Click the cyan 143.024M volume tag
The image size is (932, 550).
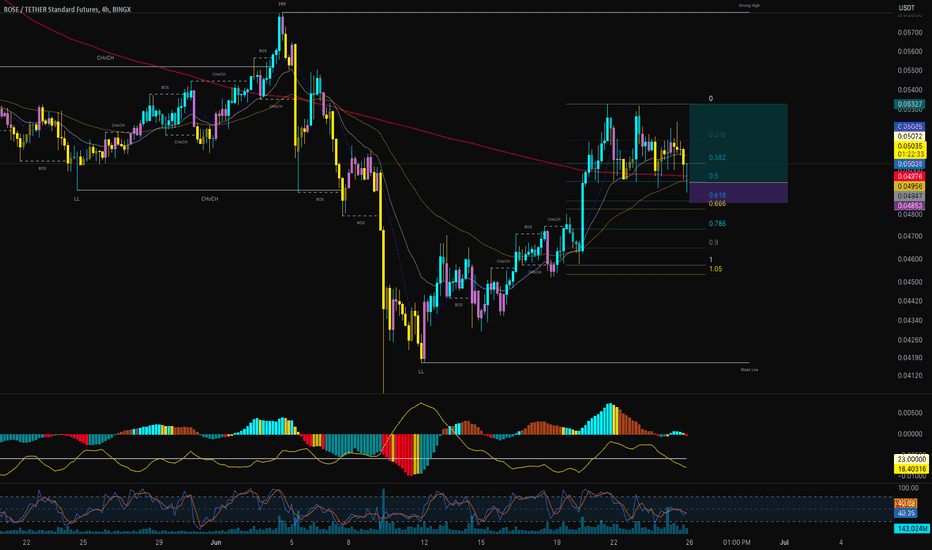click(x=911, y=529)
